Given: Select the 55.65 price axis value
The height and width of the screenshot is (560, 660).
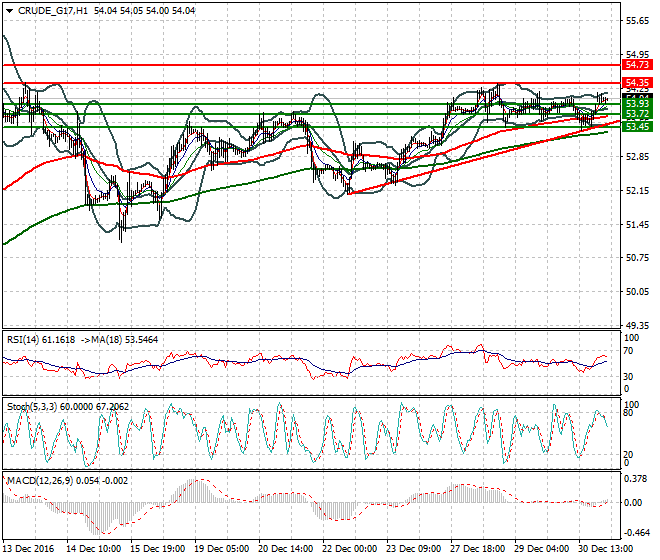Looking at the screenshot, I should 637,21.
